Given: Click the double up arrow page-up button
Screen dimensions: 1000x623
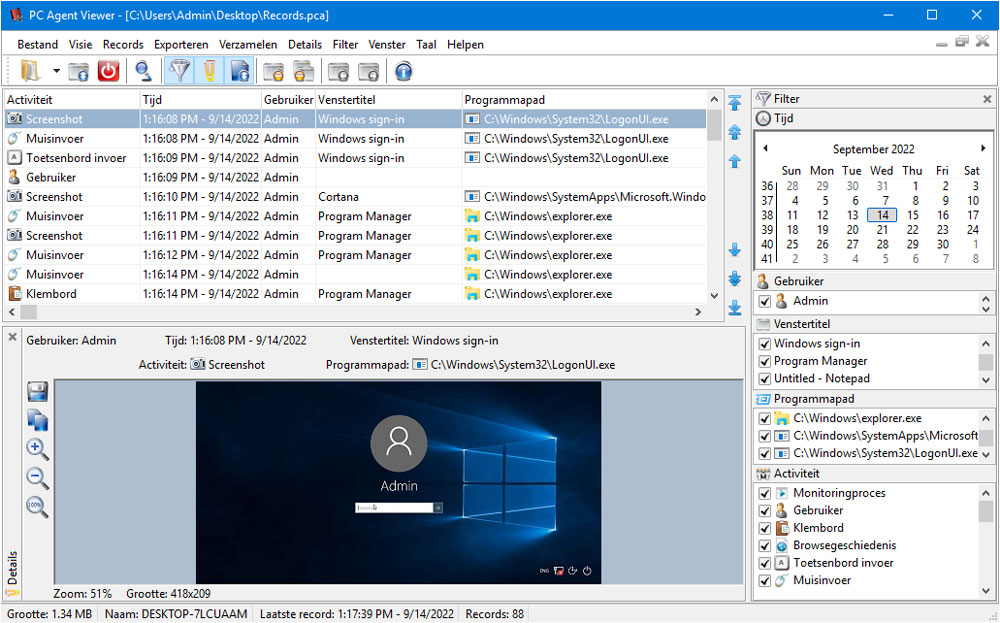Looking at the screenshot, I should coord(735,132).
